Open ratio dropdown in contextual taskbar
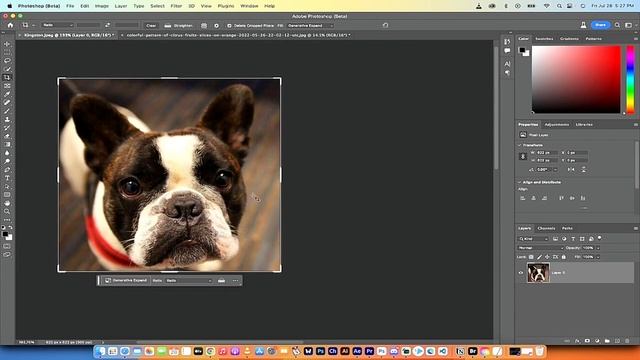This screenshot has height=360, width=640. click(x=189, y=280)
